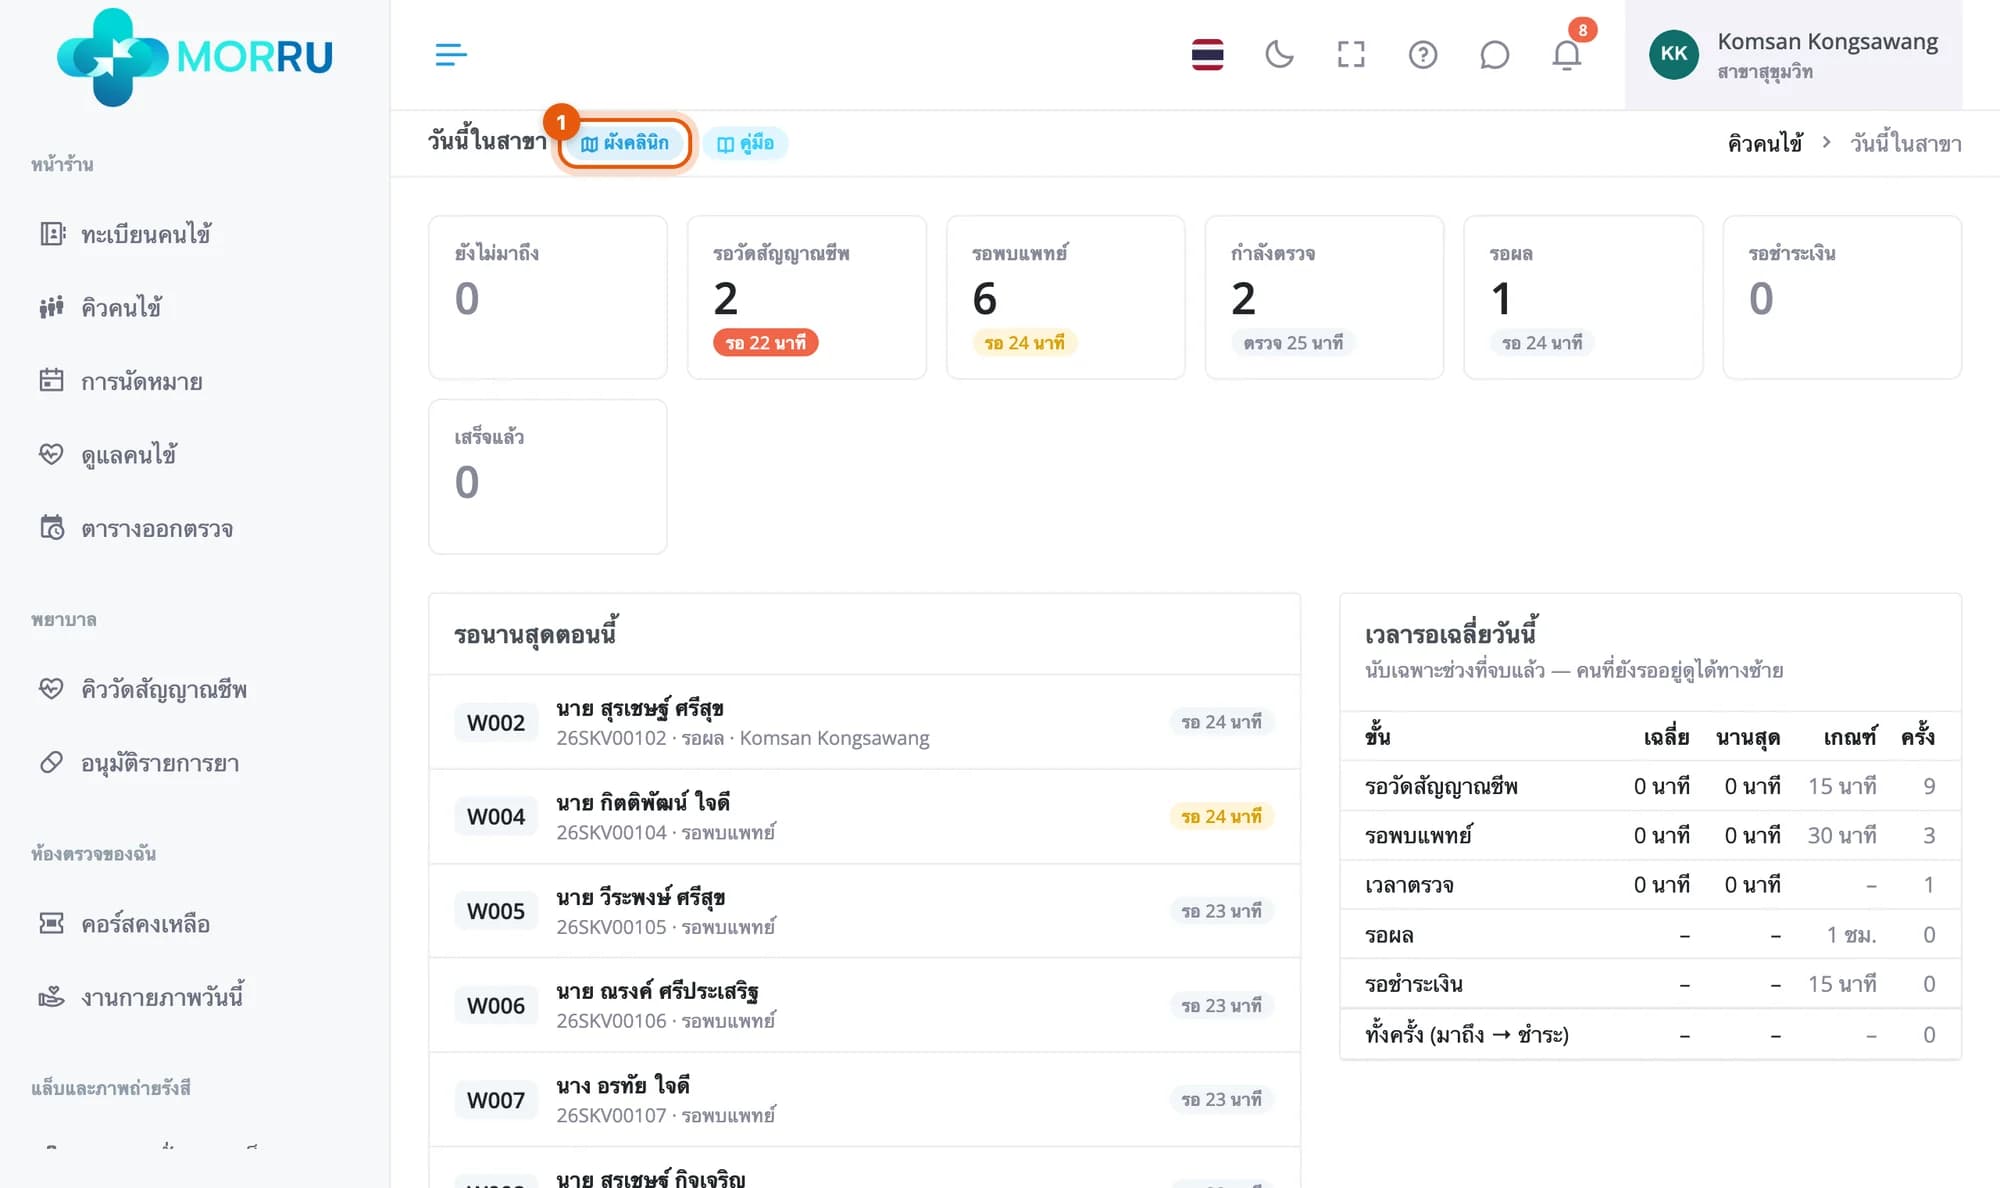Click the เกณฑ์ column header
Viewport: 2000px width, 1188px height.
1849,737
